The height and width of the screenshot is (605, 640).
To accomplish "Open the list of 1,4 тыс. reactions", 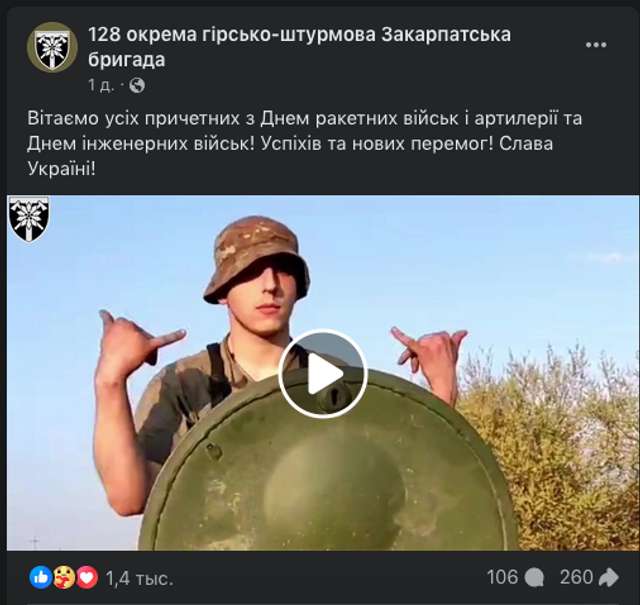I will coord(140,578).
